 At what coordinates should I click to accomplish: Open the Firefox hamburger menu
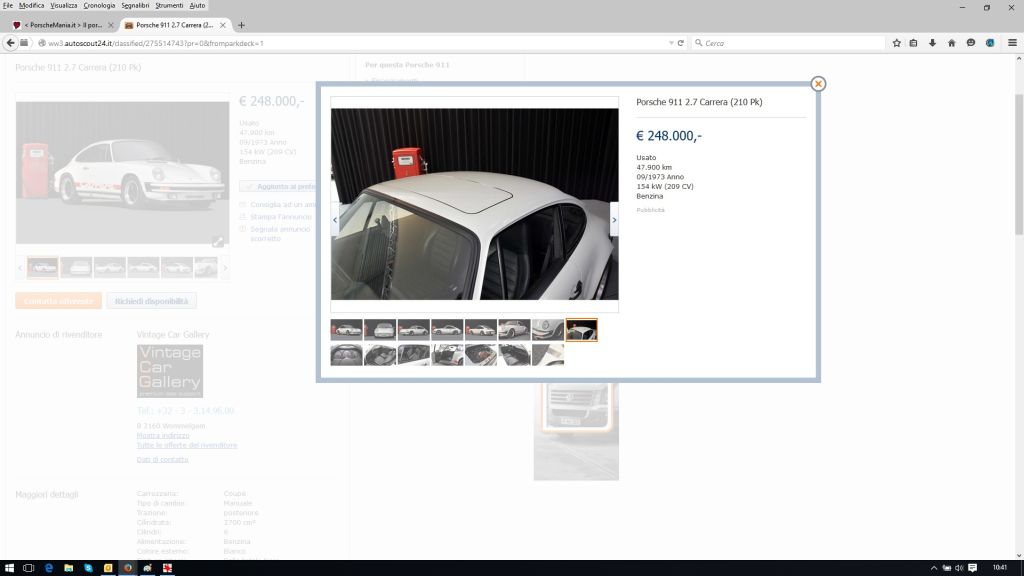pyautogui.click(x=1012, y=43)
